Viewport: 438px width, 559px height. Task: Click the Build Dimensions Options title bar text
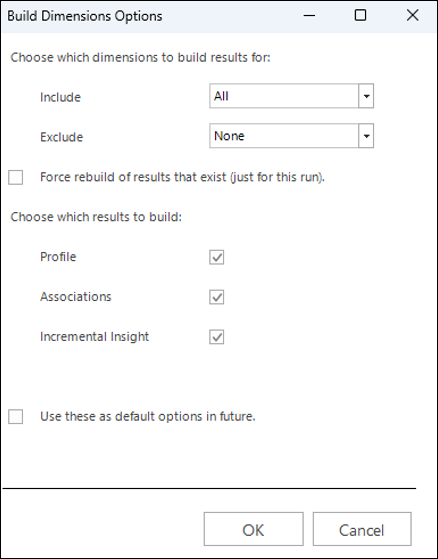[85, 16]
